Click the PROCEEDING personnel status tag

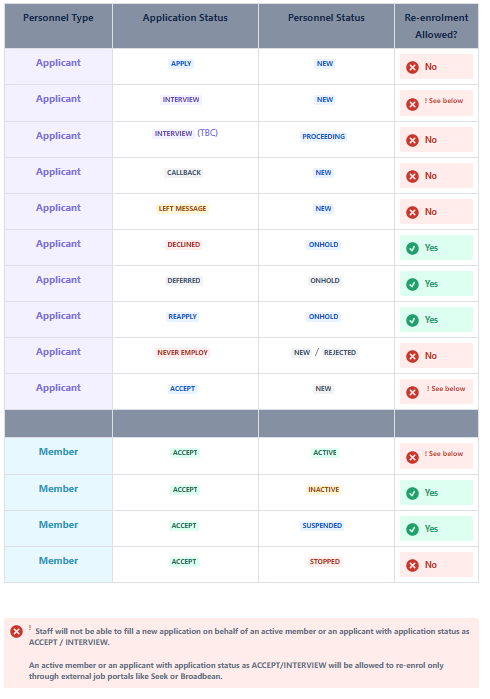click(324, 136)
